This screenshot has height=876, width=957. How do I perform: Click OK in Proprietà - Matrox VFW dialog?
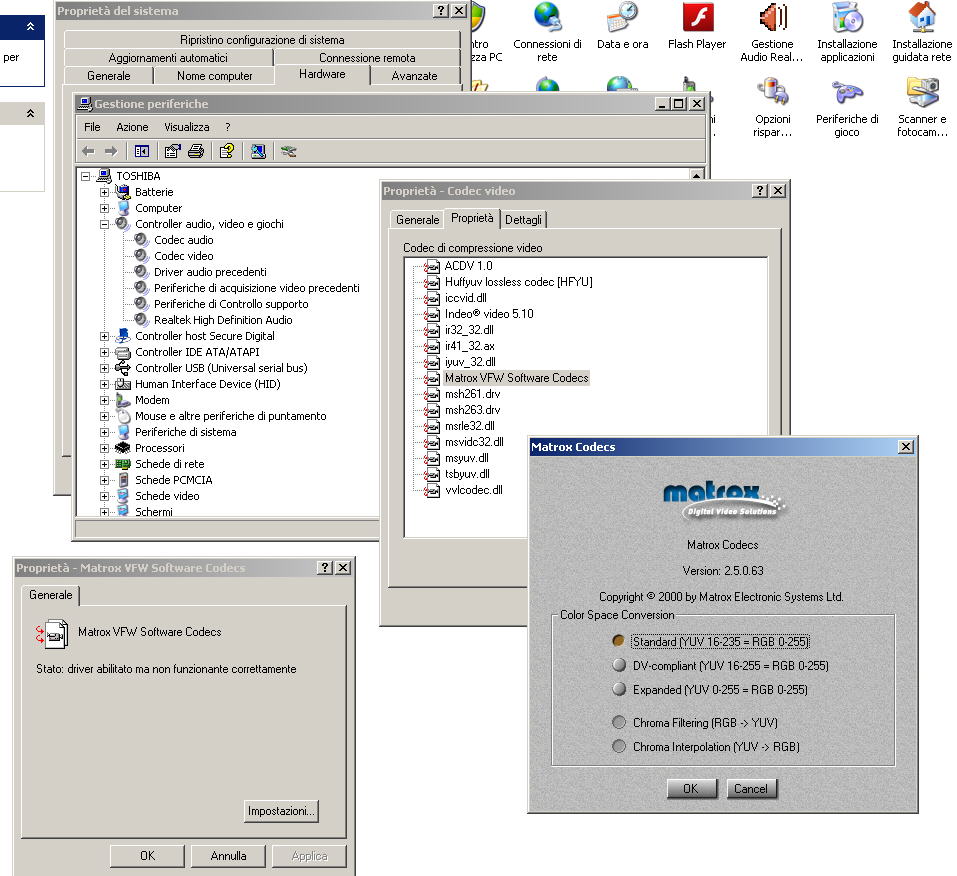[147, 856]
